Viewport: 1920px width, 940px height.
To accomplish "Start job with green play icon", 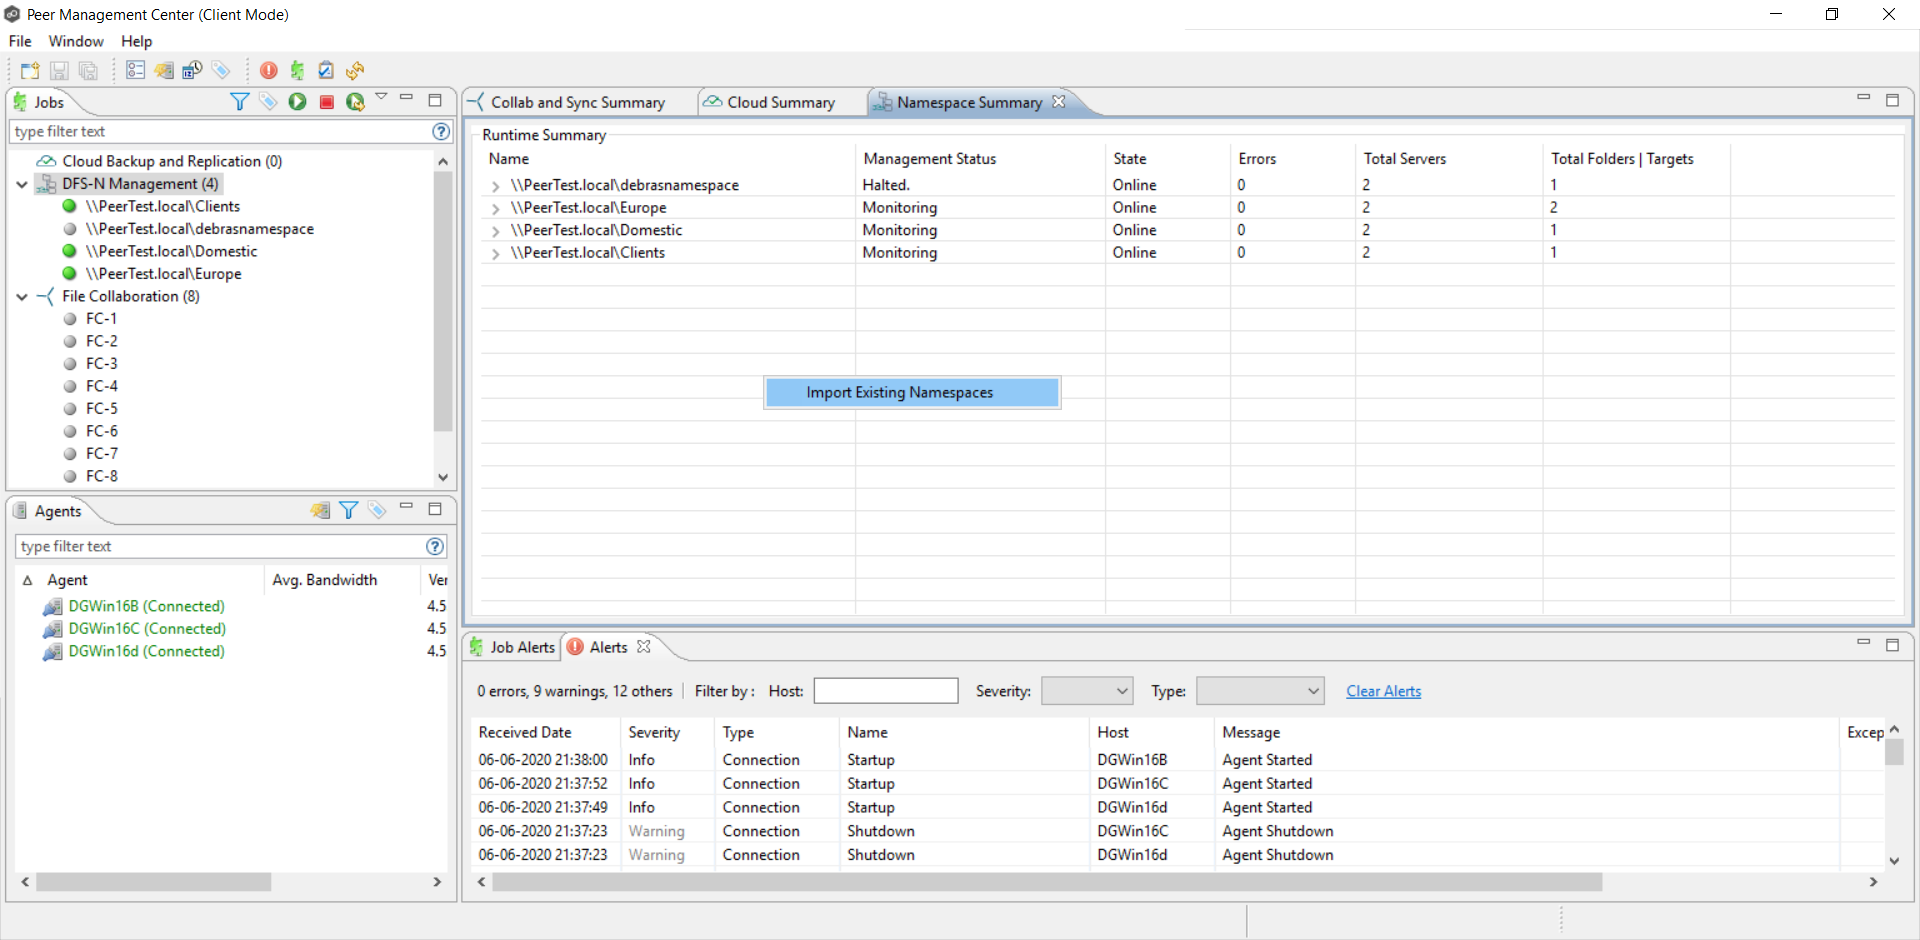I will point(297,101).
